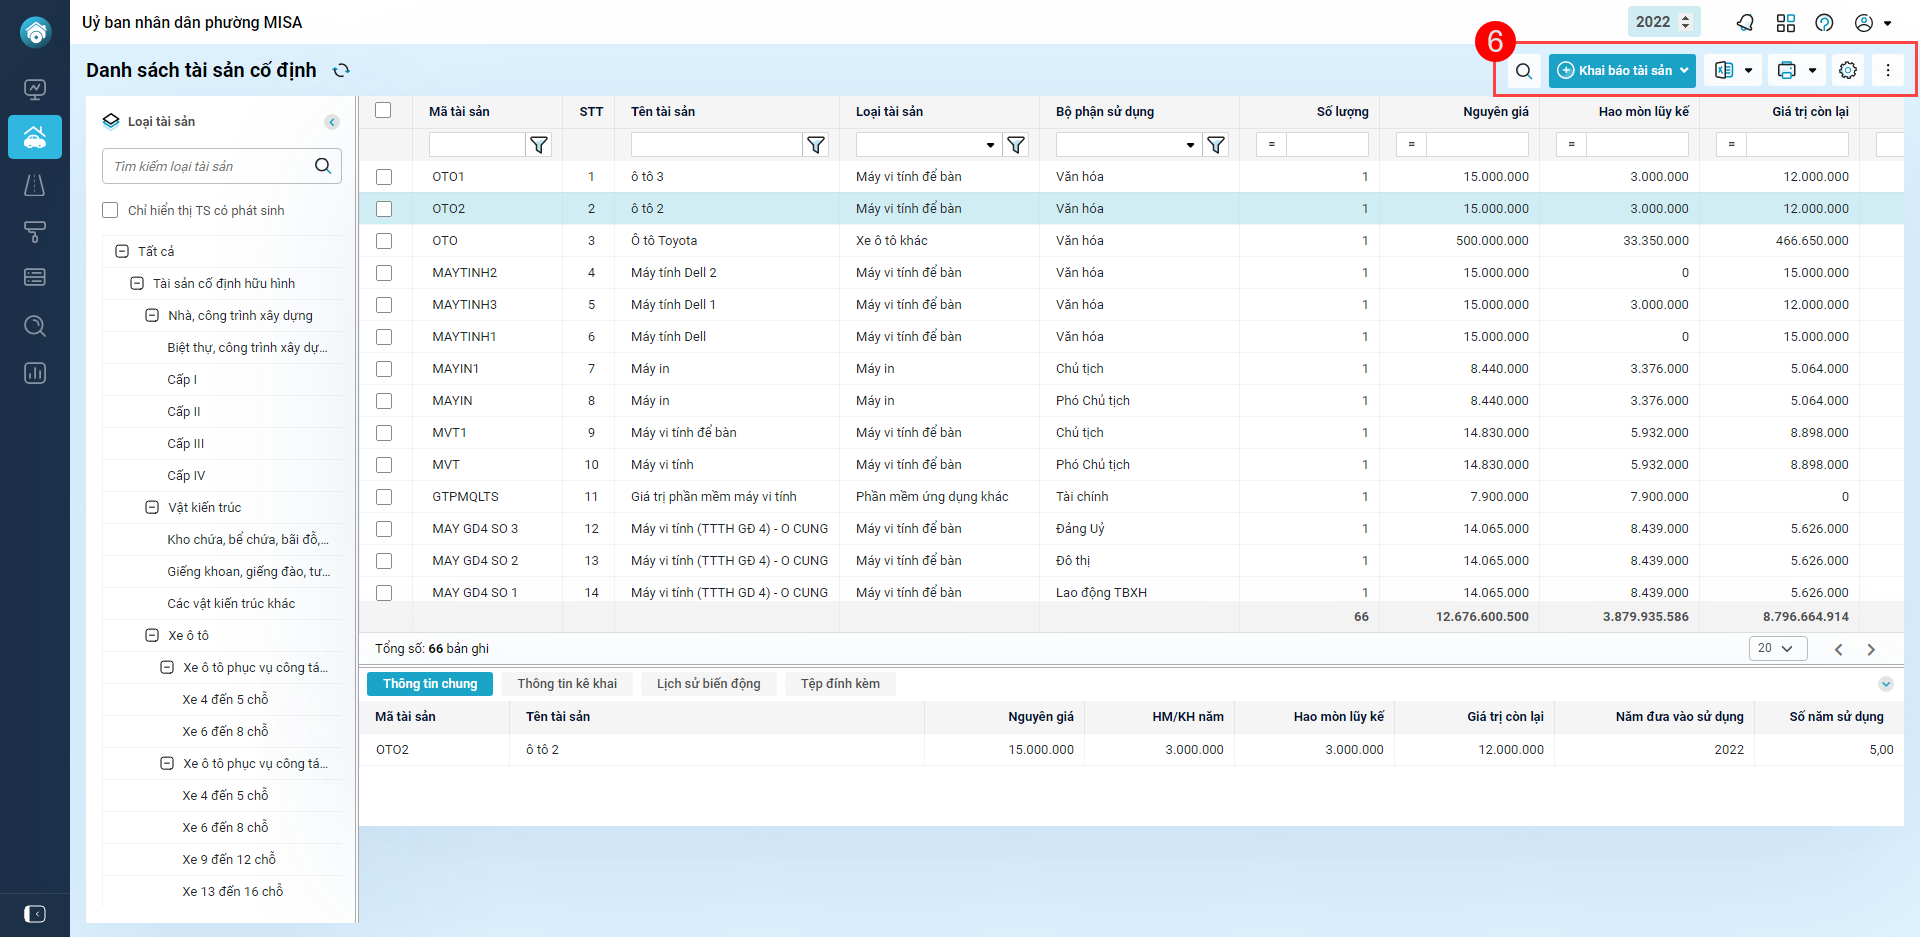Click the Số lượng equals operator button
Image resolution: width=1920 pixels, height=937 pixels.
(x=1271, y=145)
